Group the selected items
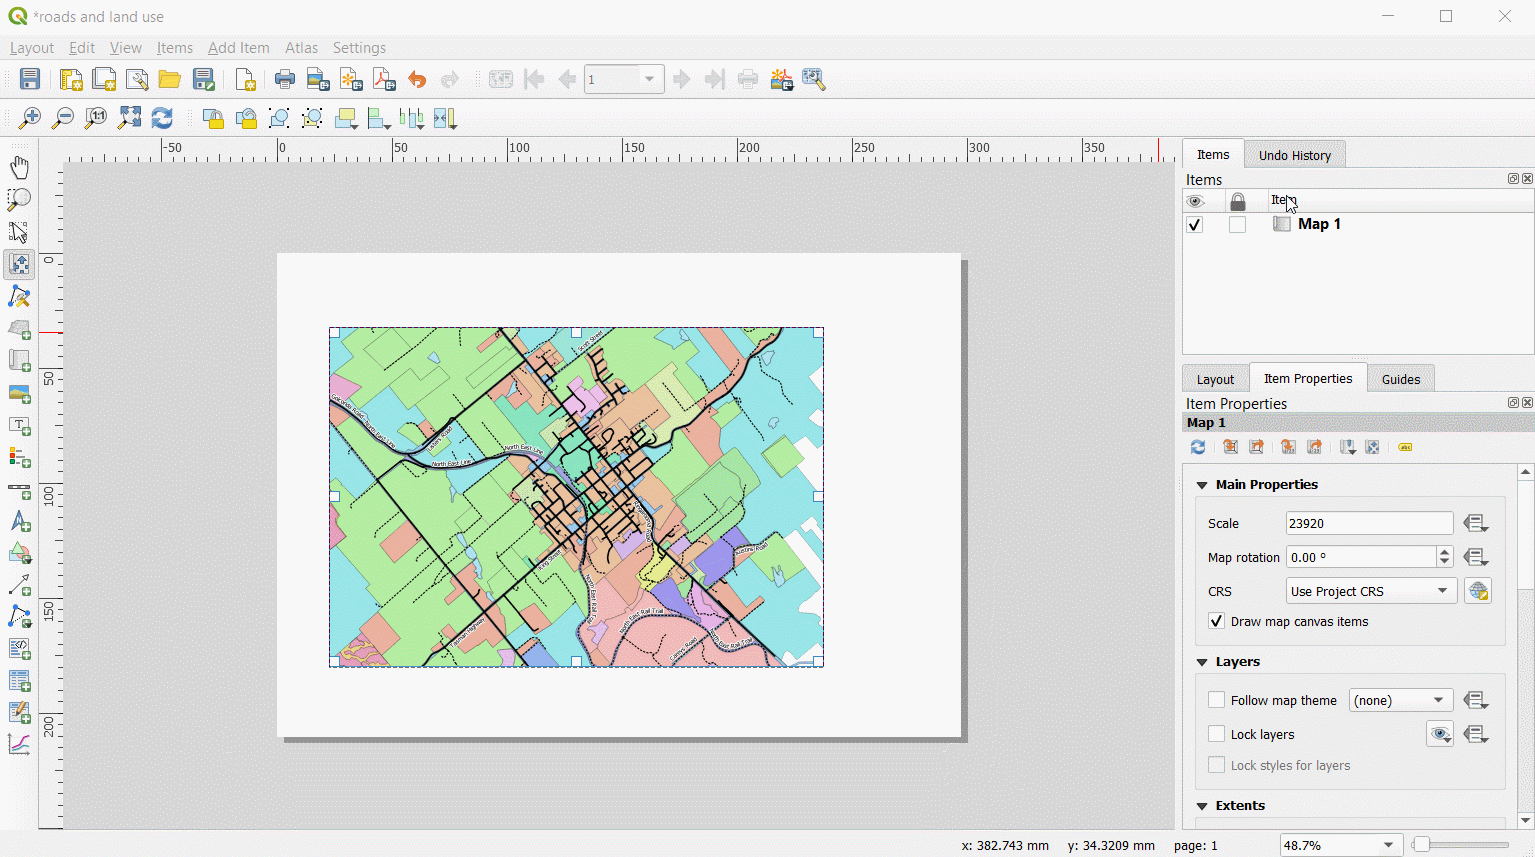Image resolution: width=1535 pixels, height=857 pixels. point(279,119)
